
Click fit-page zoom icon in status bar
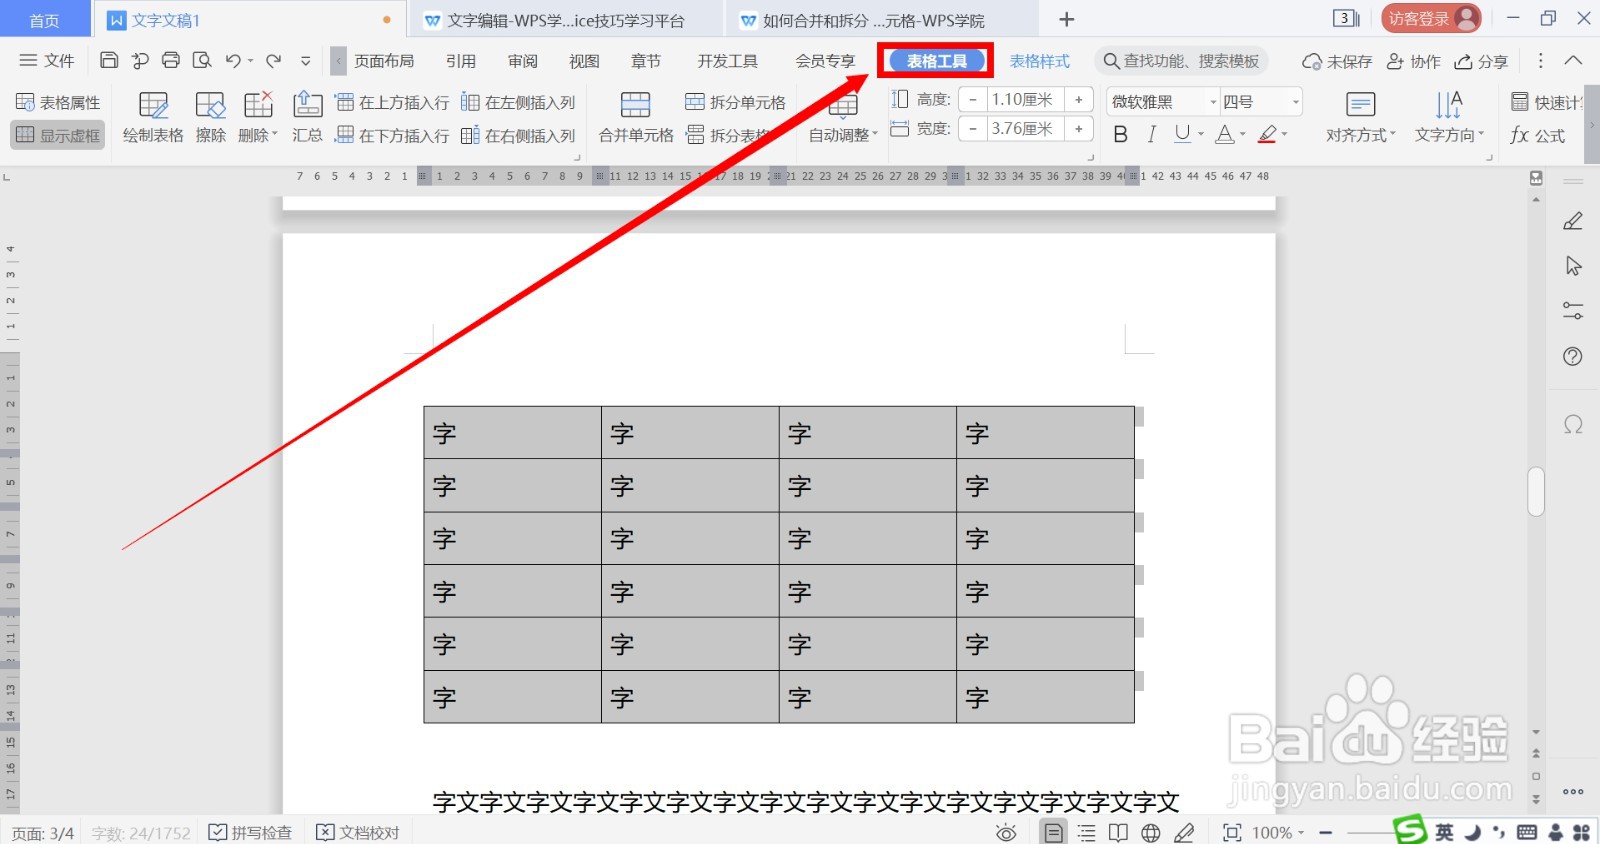click(x=1232, y=833)
